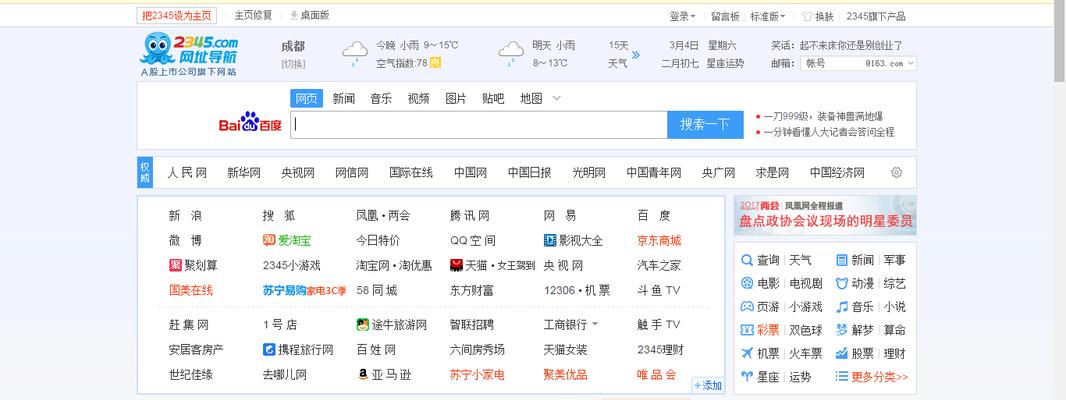The image size is (1066, 400).
Task: Click the 查询 magnifier icon
Action: (x=746, y=260)
